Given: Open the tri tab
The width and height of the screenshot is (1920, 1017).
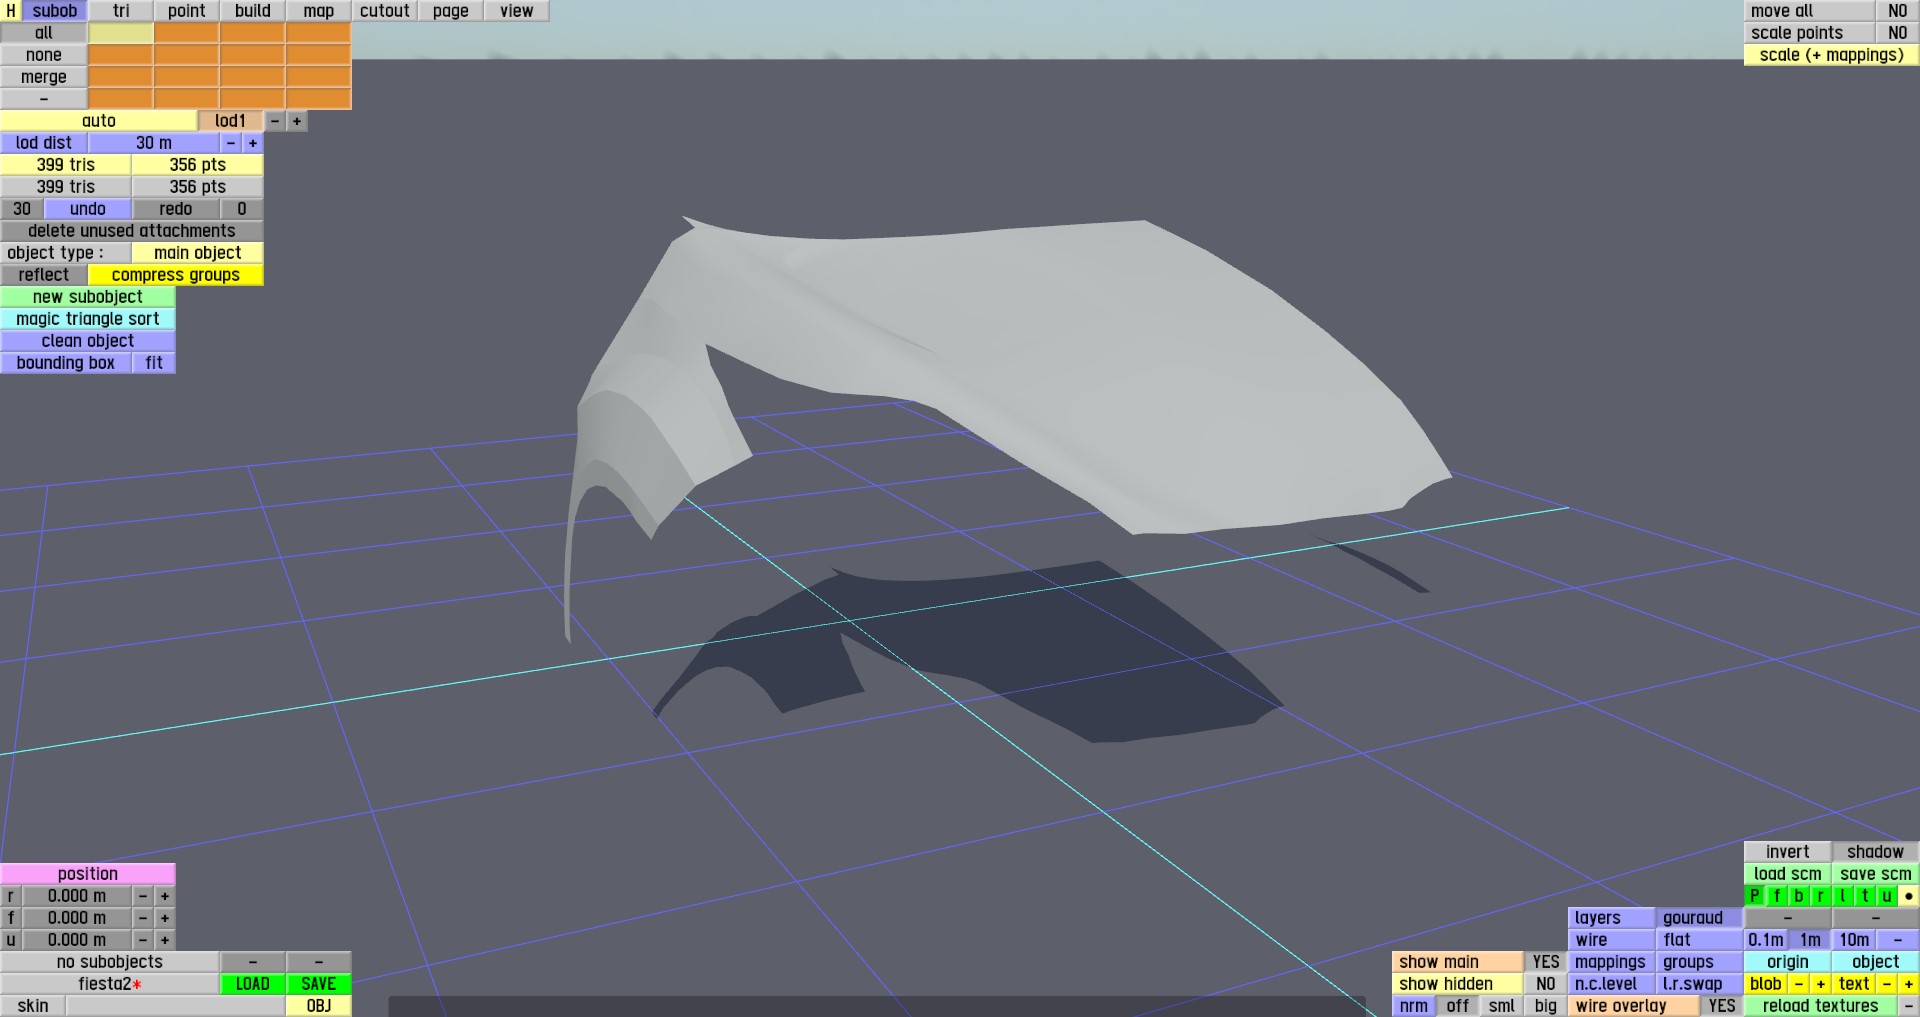Looking at the screenshot, I should pyautogui.click(x=121, y=11).
